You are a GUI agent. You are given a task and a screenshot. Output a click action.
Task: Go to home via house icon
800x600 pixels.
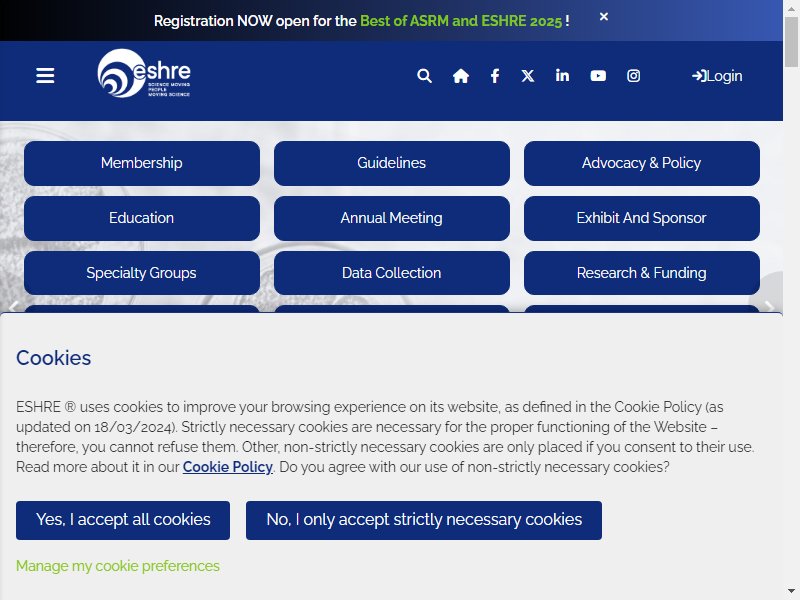pyautogui.click(x=461, y=76)
